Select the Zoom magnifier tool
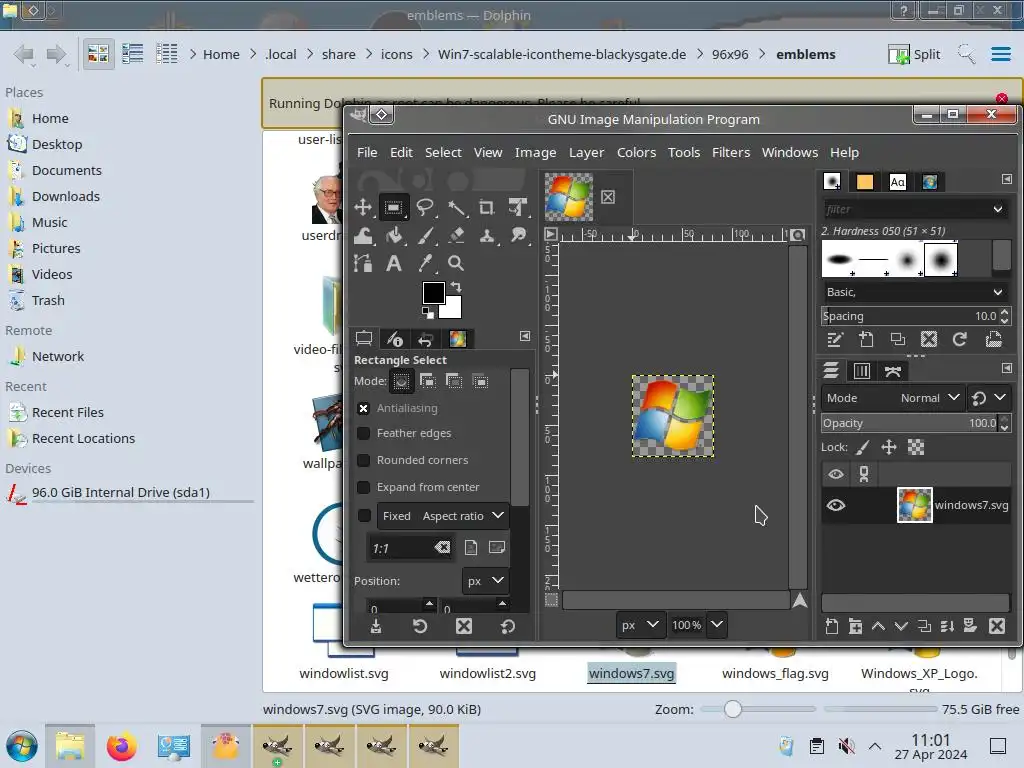 coord(456,263)
